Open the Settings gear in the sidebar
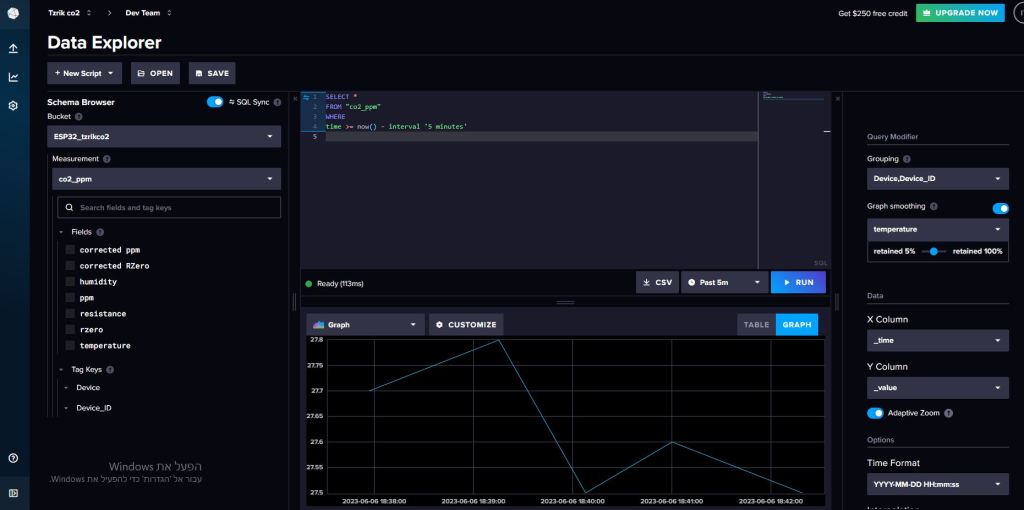The height and width of the screenshot is (510, 1024). tap(13, 105)
